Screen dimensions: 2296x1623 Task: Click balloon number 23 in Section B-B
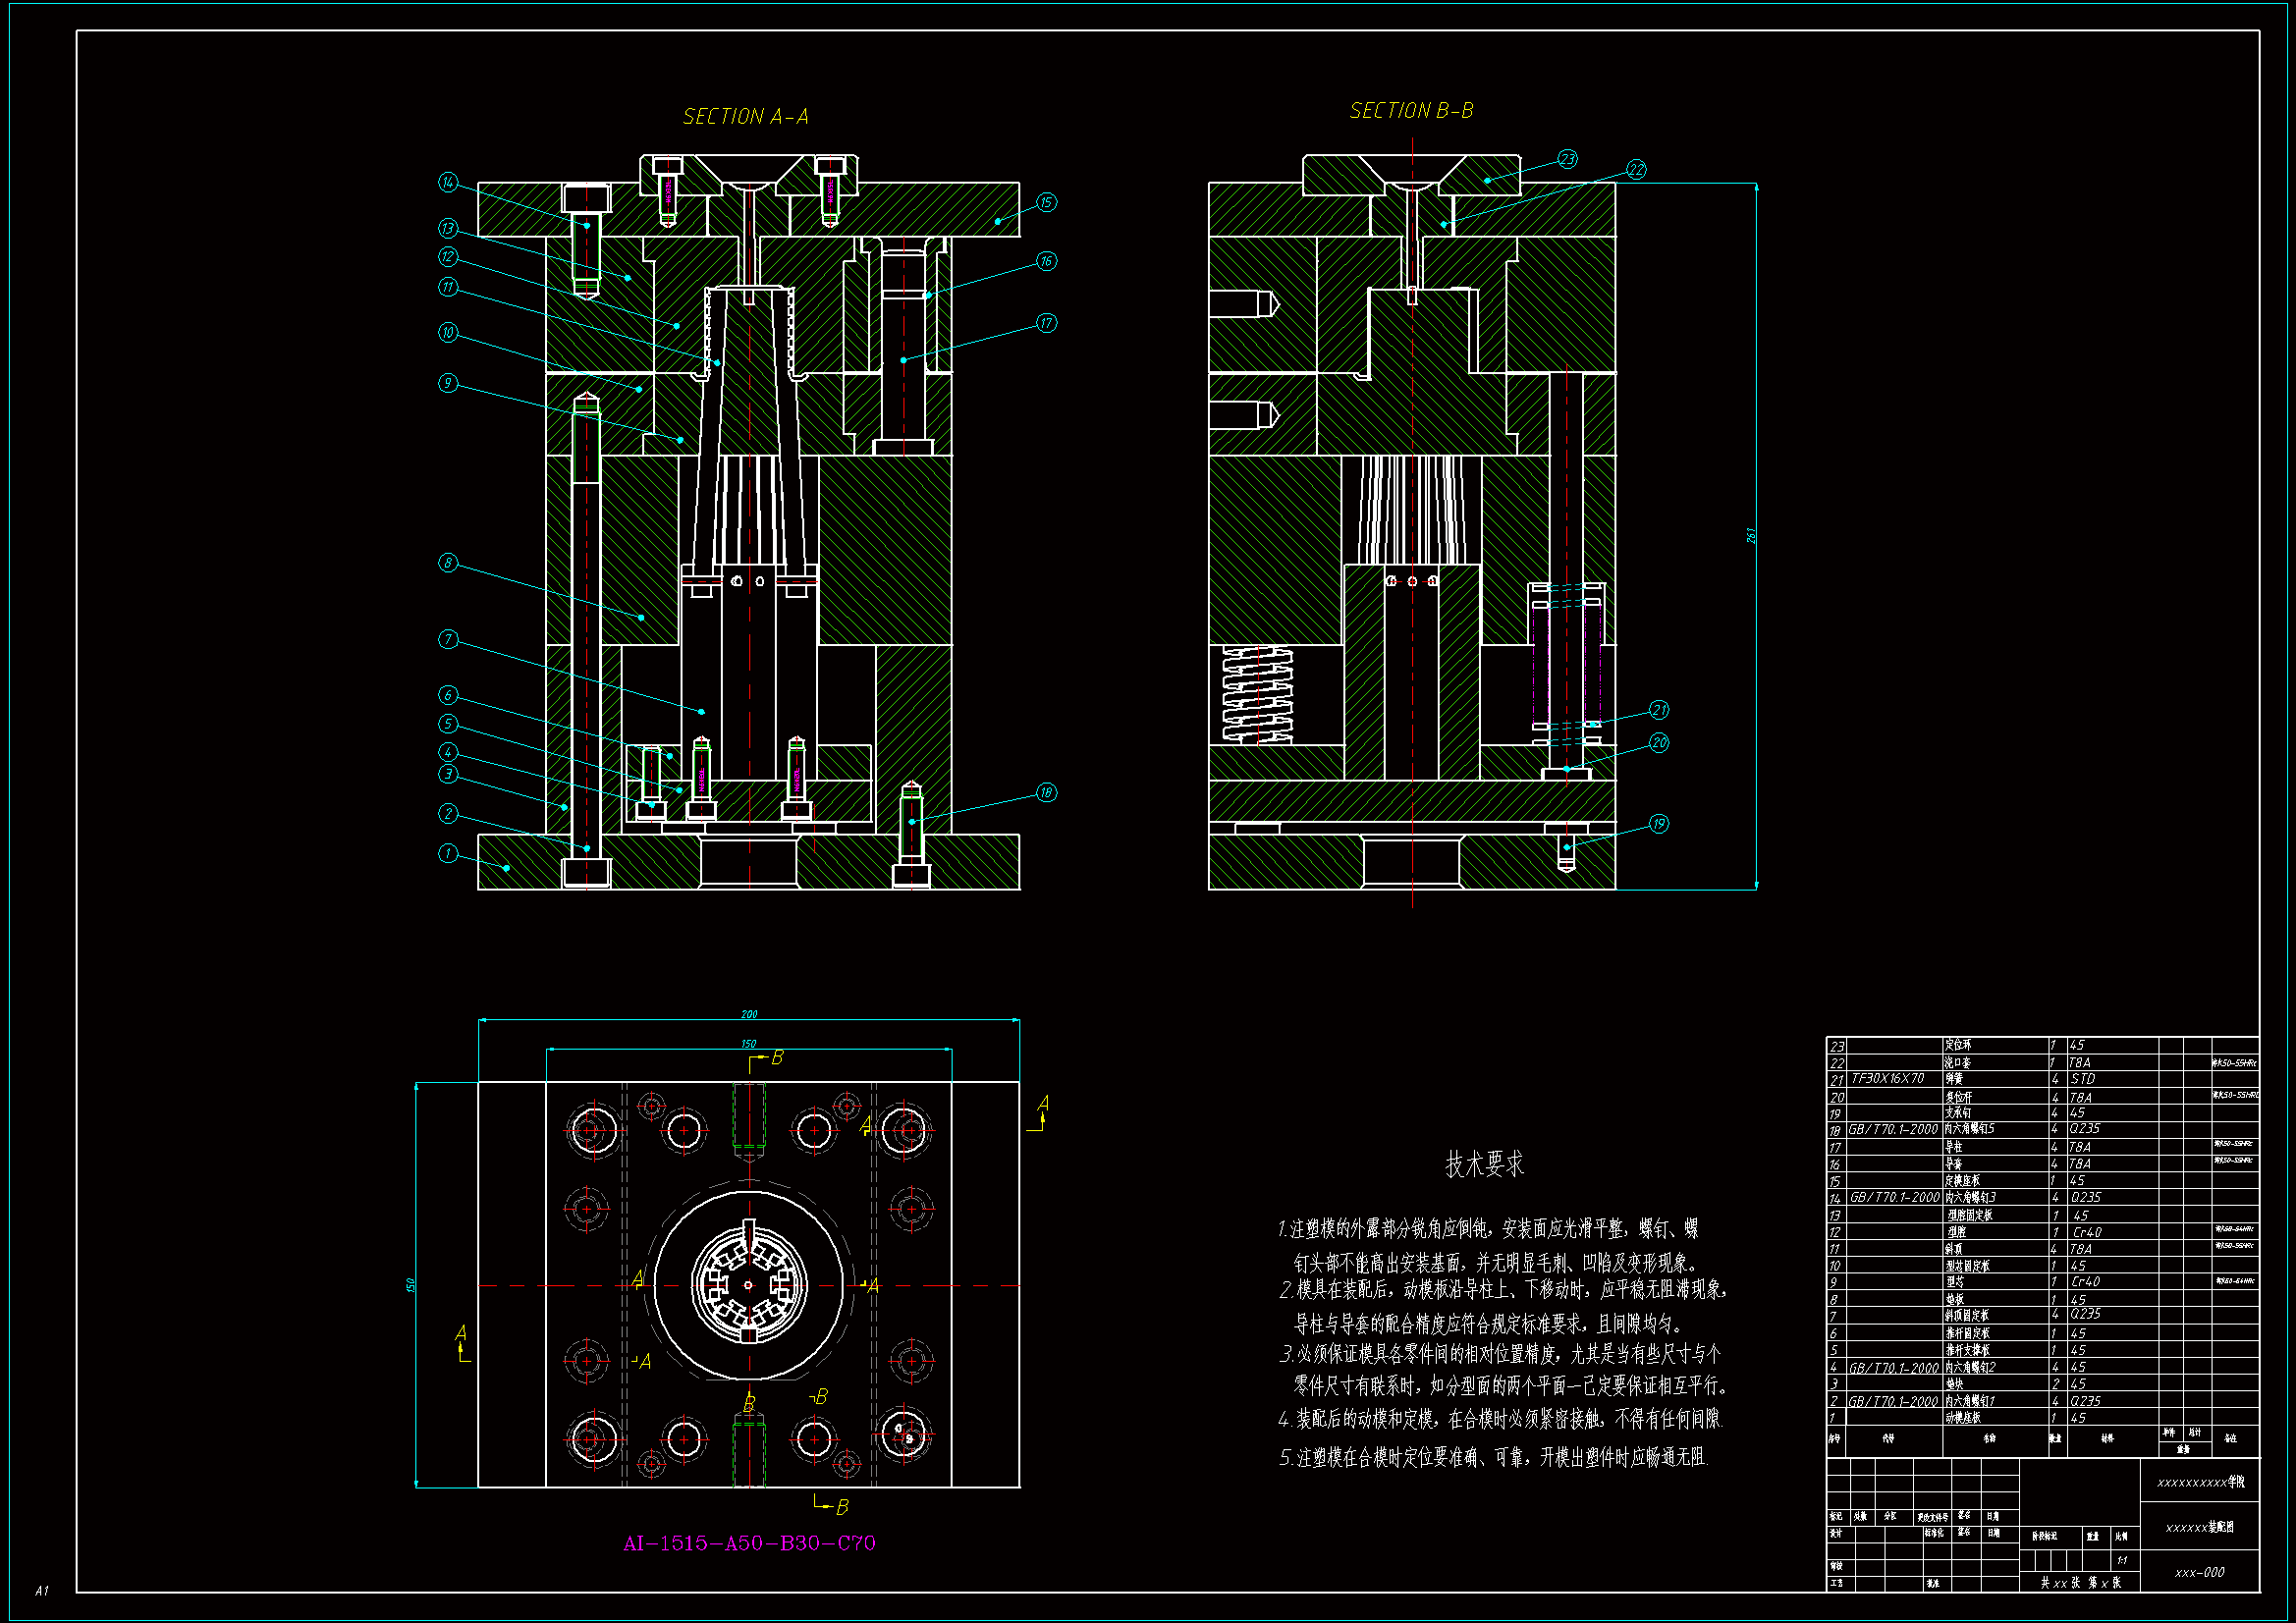click(1567, 159)
